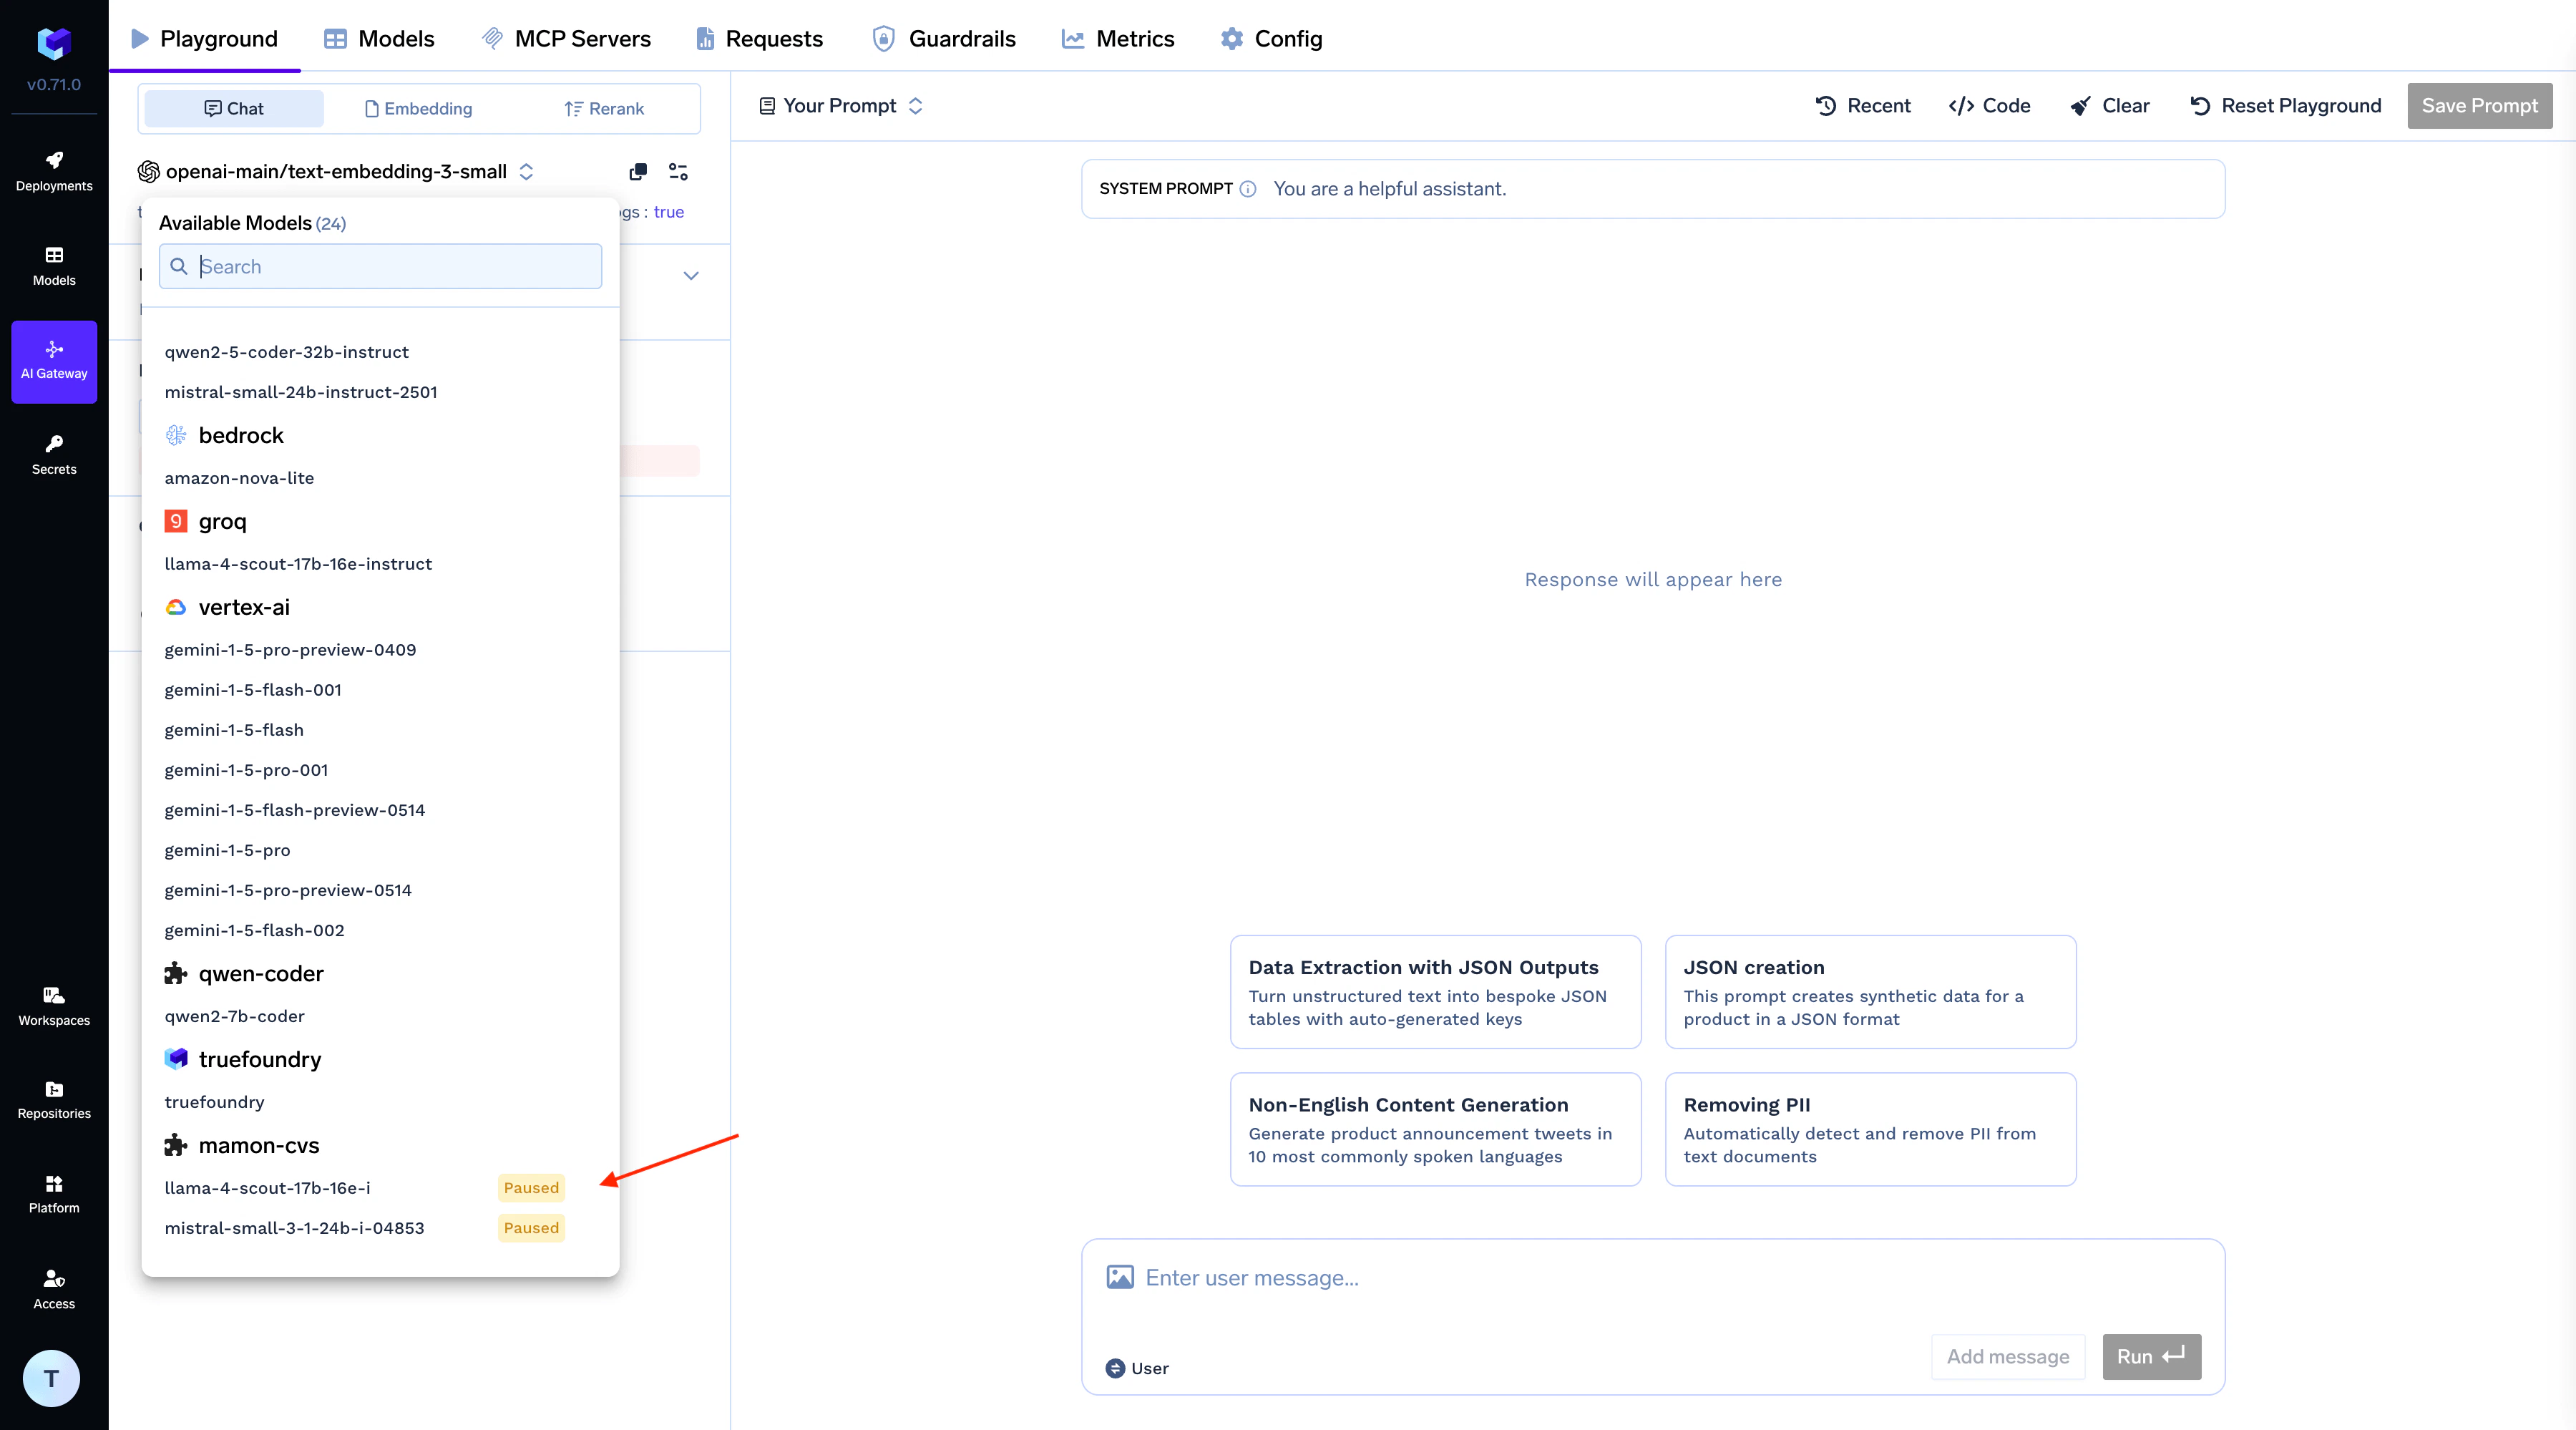Select Deployments from the left sidebar
Screen dimensions: 2576x1430
[x=53, y=171]
